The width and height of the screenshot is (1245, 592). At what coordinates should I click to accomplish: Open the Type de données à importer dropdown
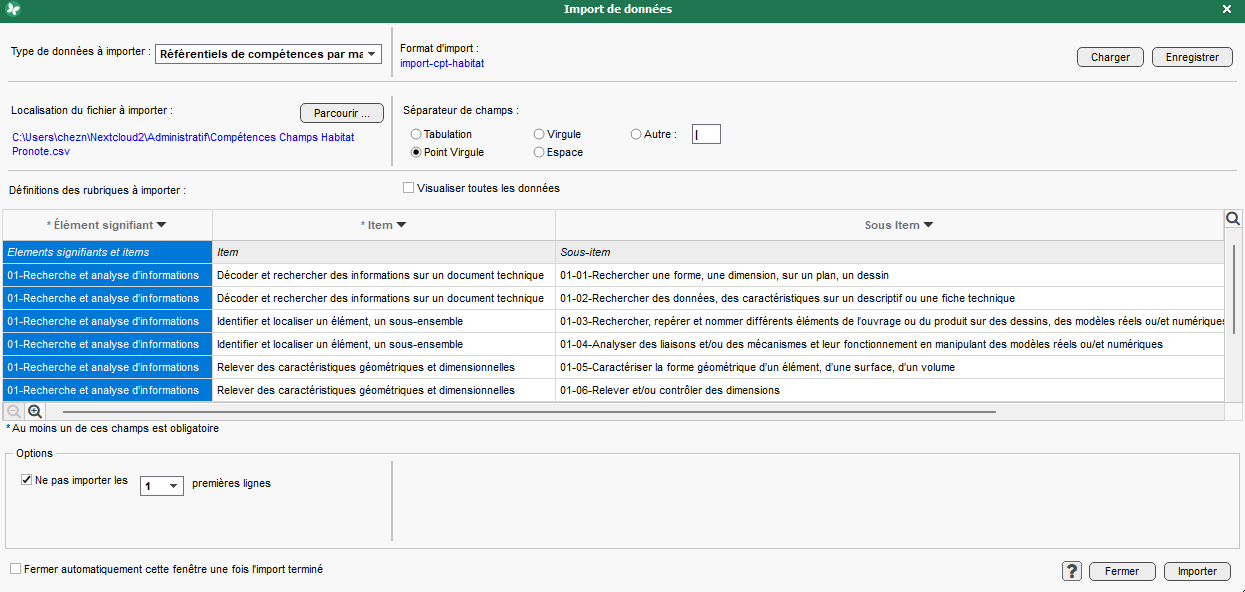coord(269,54)
